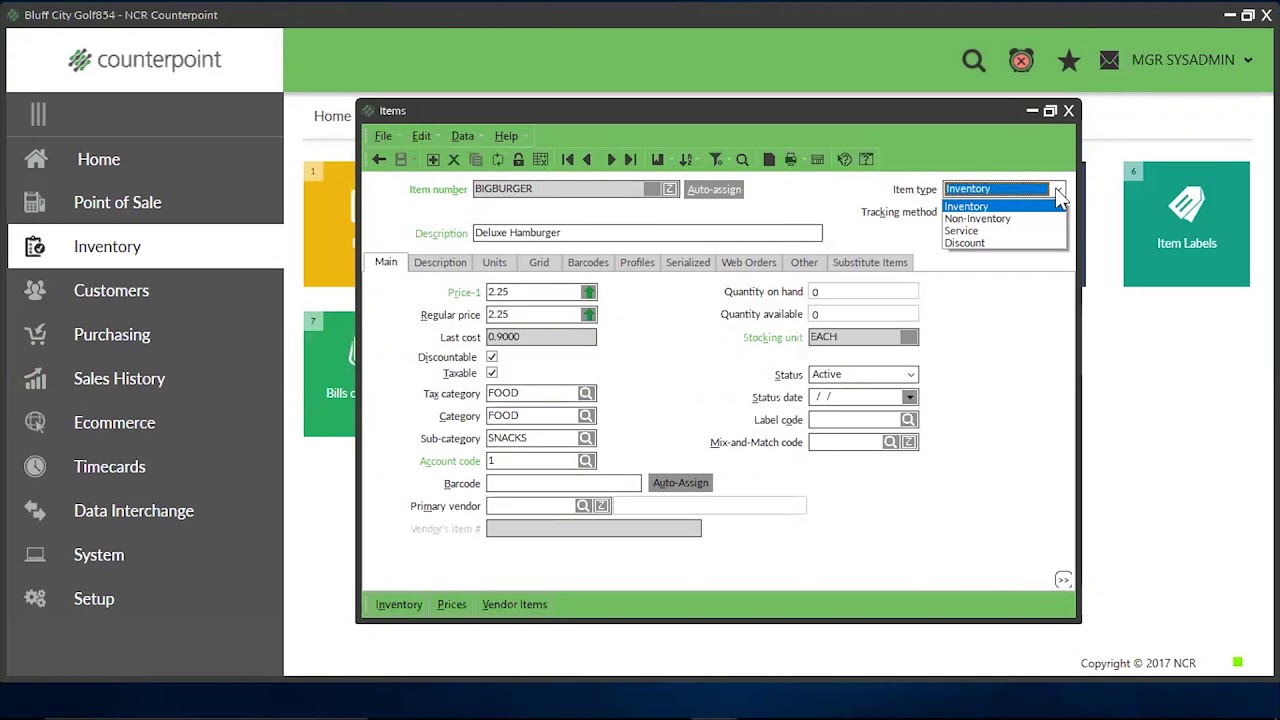Add a new item with plus icon
1280x720 pixels.
[x=433, y=160]
